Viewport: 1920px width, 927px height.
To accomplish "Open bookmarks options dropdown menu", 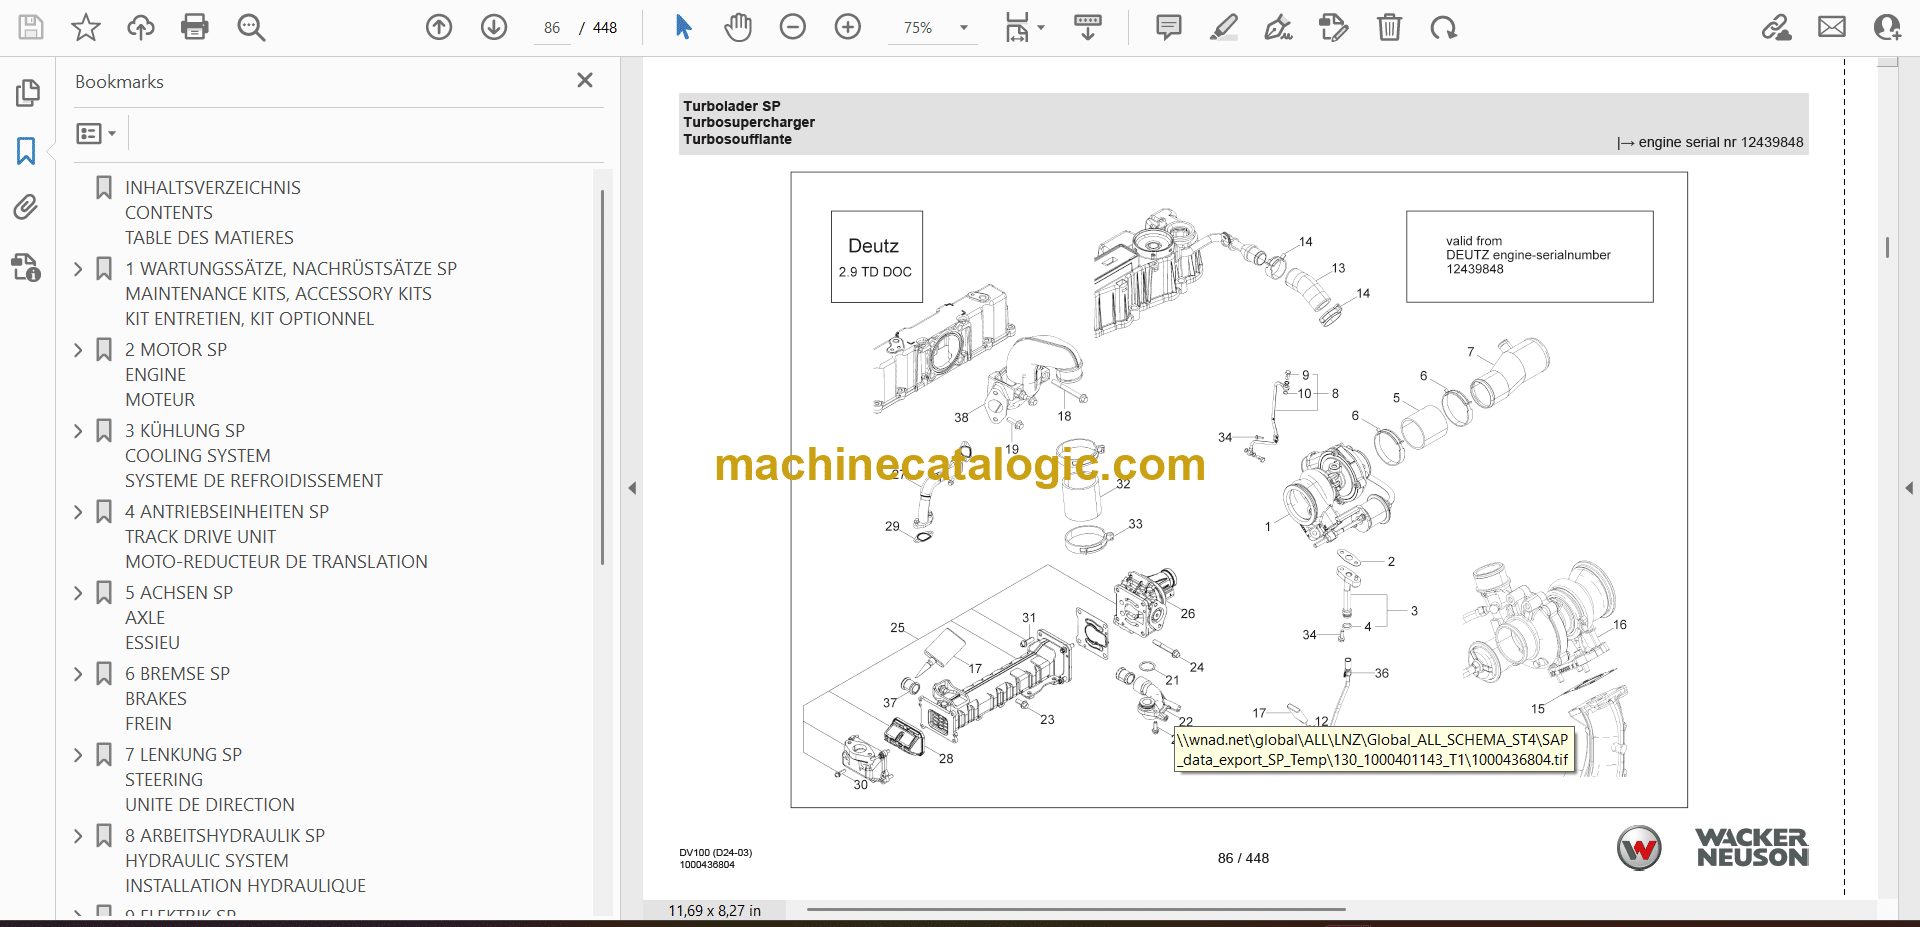I will pos(96,133).
